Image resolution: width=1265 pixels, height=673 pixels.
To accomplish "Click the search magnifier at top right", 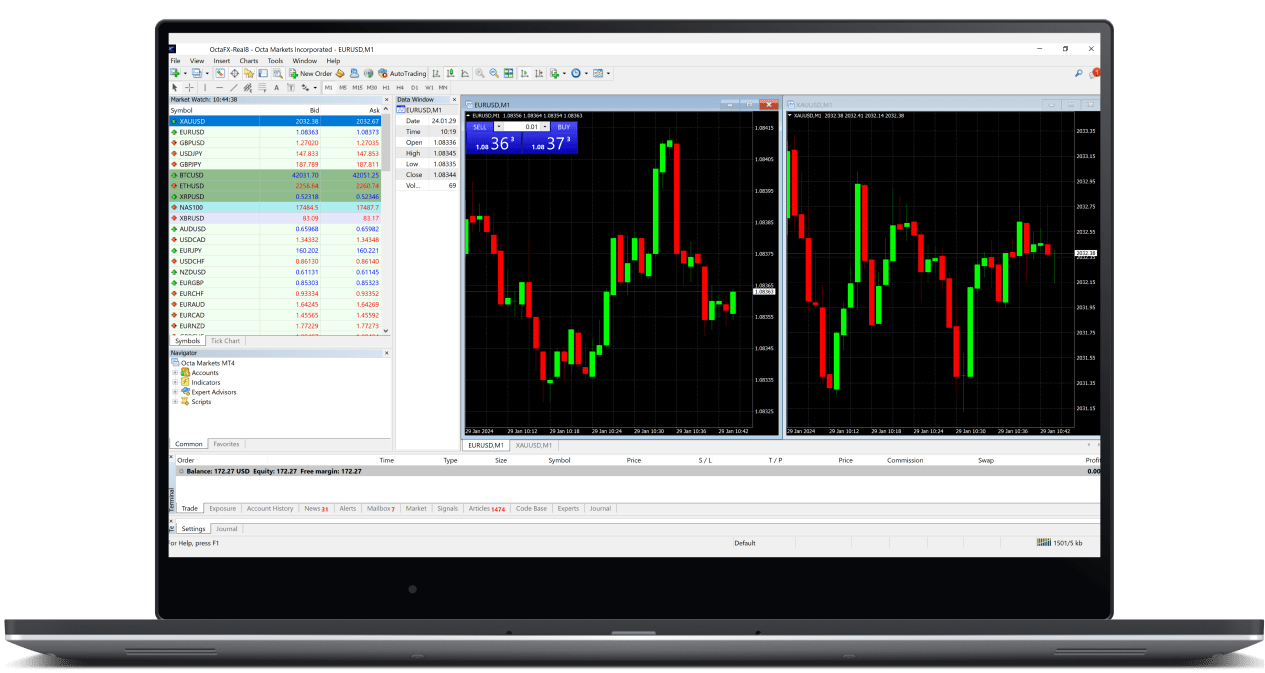I will [1079, 73].
